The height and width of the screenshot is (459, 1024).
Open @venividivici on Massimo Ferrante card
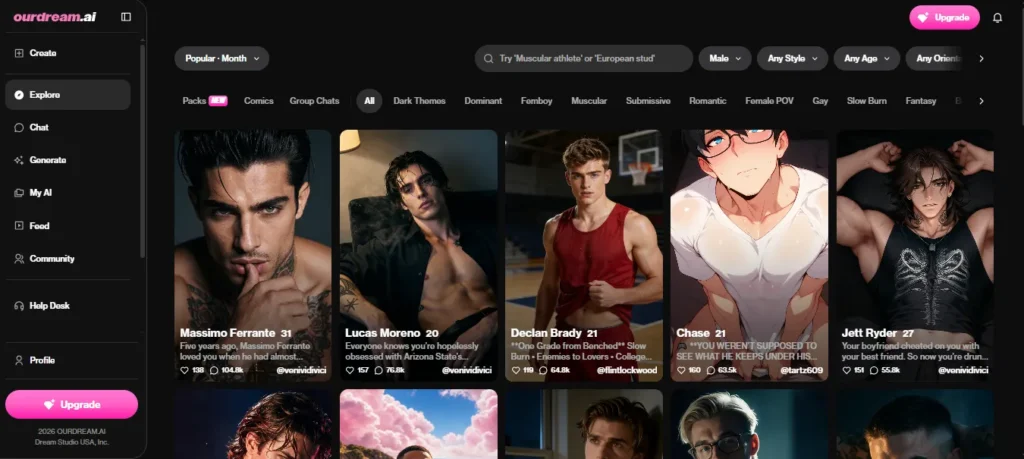(301, 370)
